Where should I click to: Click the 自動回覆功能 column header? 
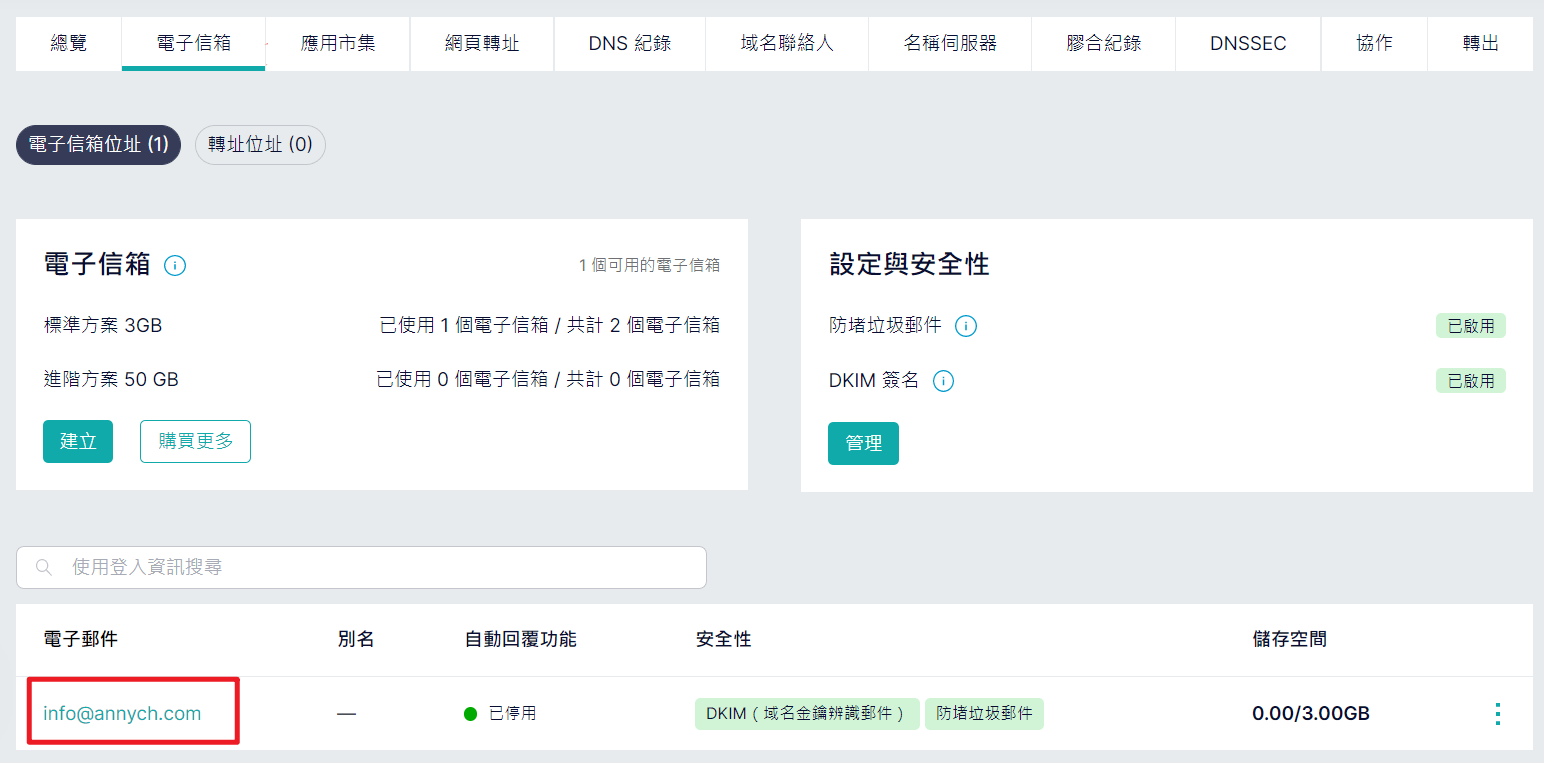520,639
